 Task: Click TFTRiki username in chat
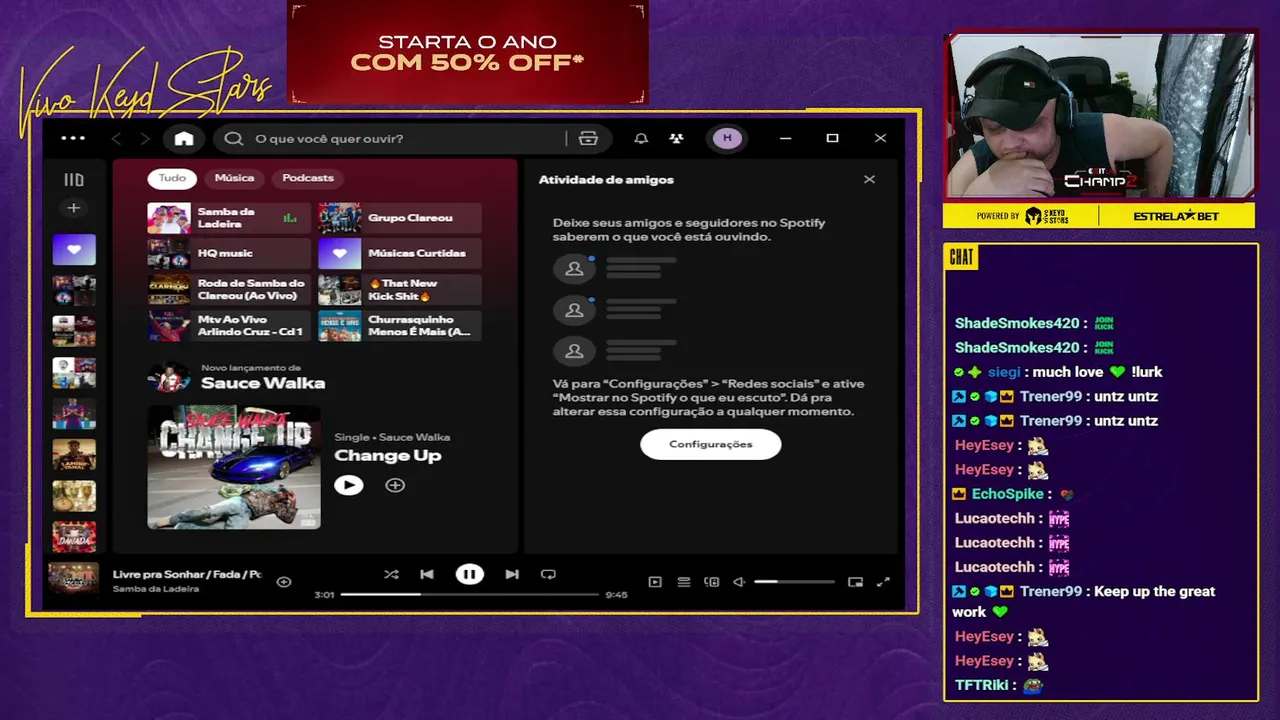[x=981, y=685]
